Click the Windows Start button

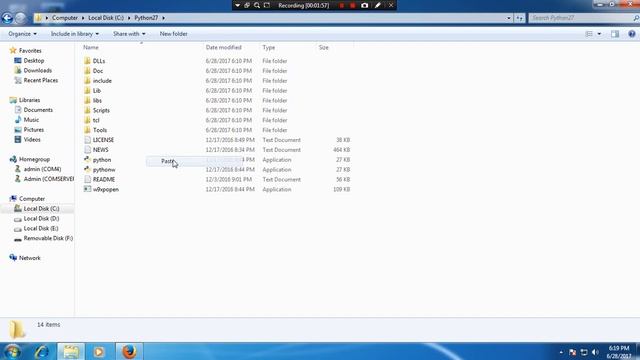point(13,351)
